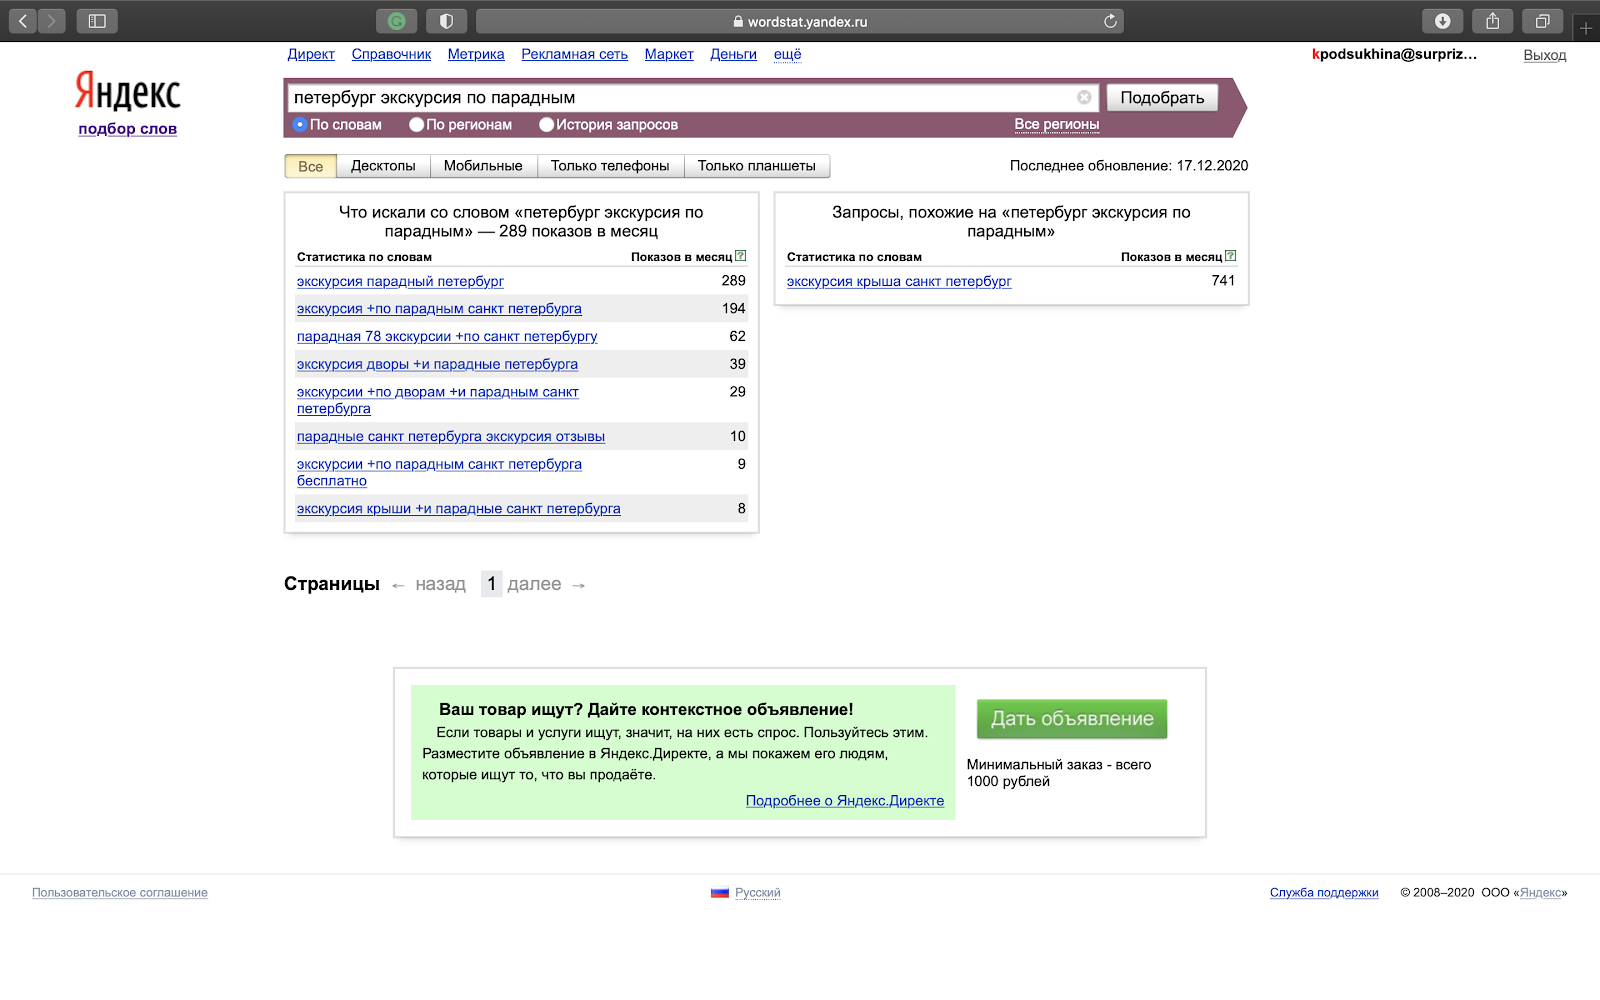Open 'экскурсия крыша санкт петербург' similar query
1600x1000 pixels.
[899, 281]
